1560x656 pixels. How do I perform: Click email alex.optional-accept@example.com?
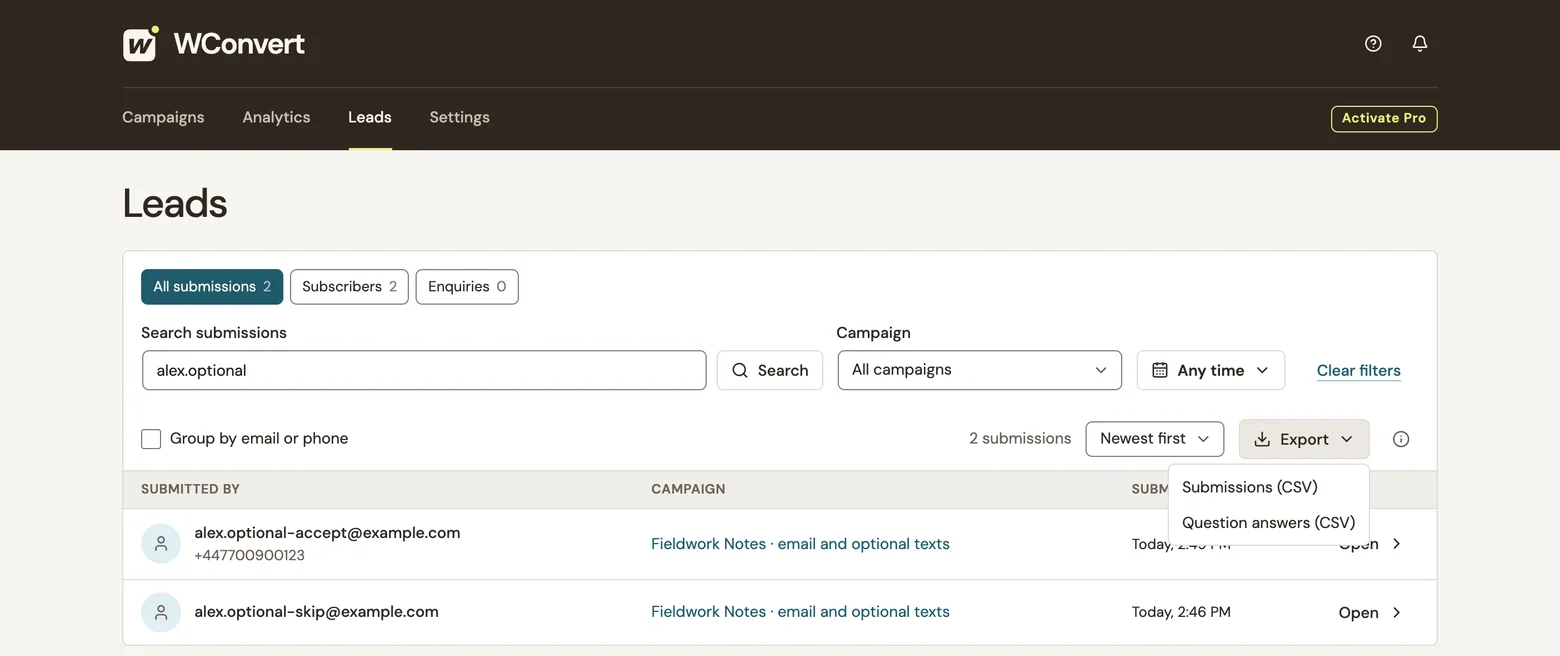327,533
